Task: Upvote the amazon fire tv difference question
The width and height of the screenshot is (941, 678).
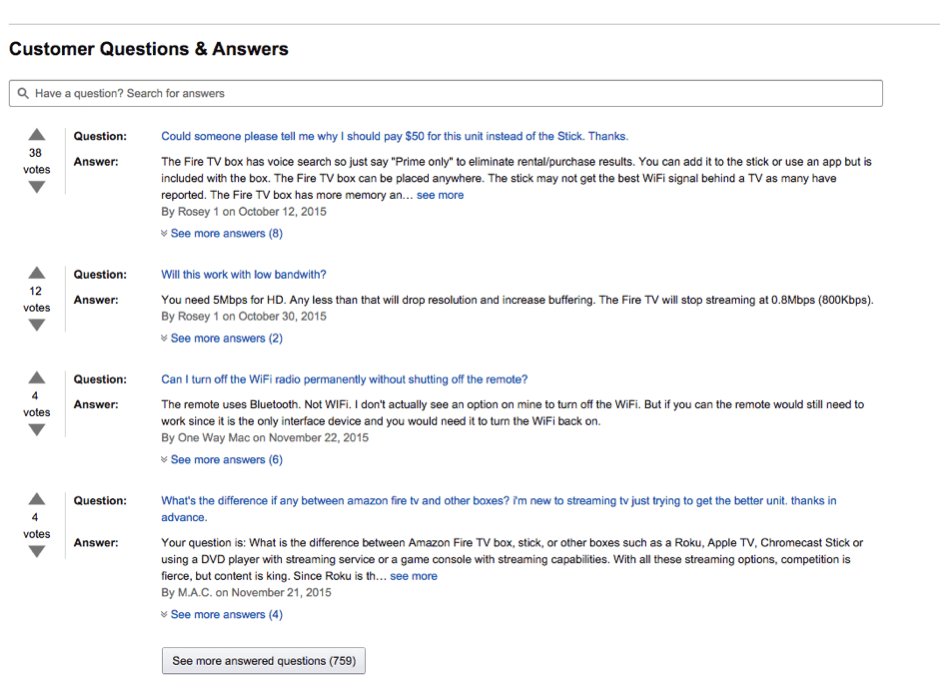Action: 37,499
